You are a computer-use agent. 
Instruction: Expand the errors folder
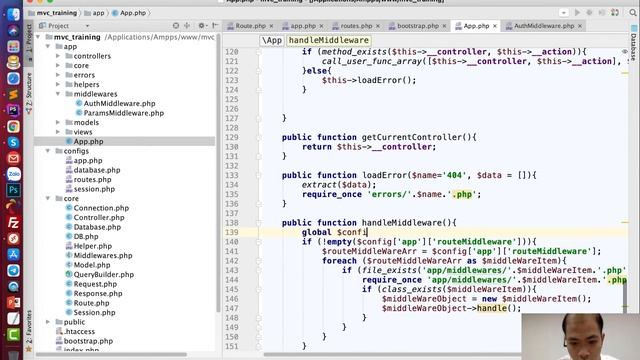pos(58,75)
